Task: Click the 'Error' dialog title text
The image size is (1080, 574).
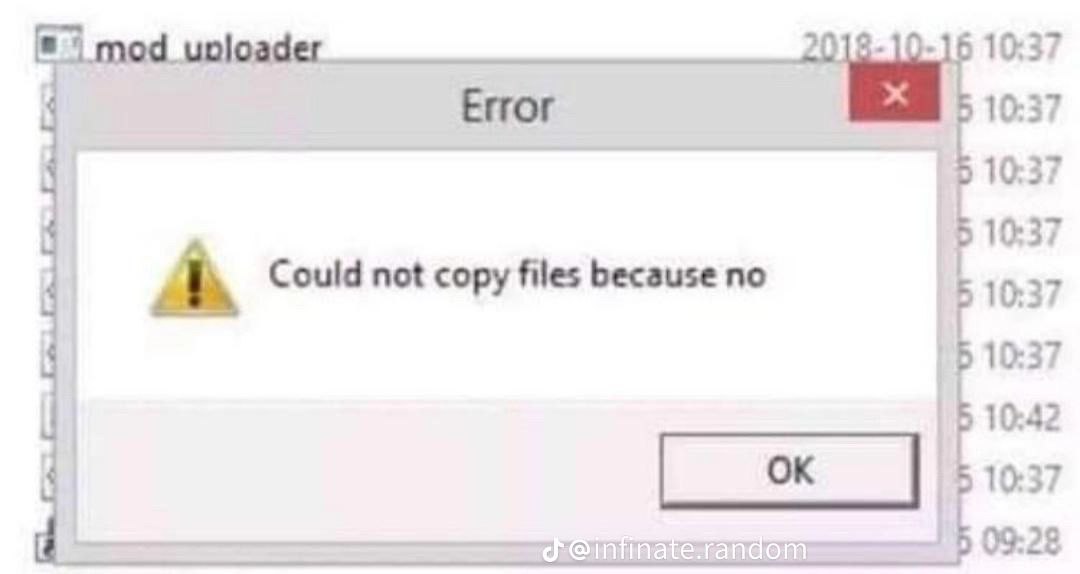Action: 508,107
